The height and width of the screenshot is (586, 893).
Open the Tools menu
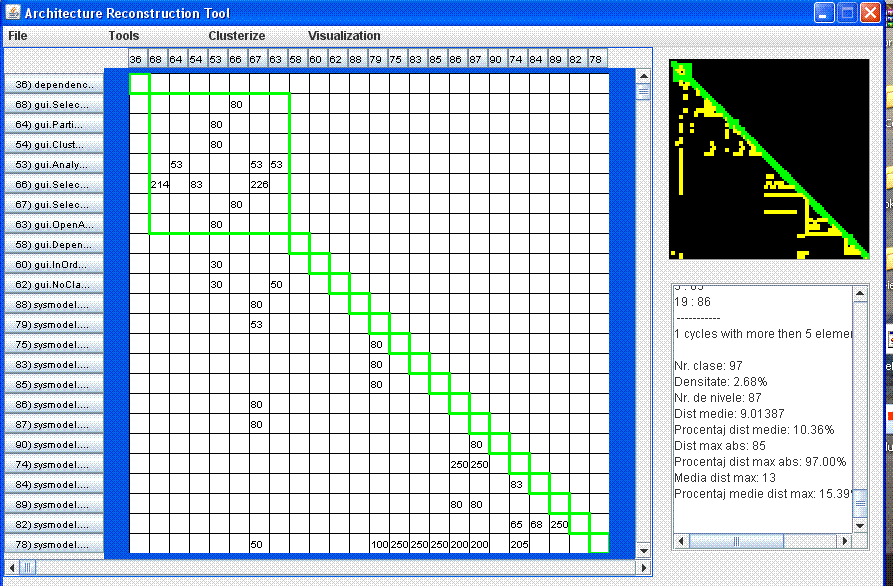tap(124, 36)
